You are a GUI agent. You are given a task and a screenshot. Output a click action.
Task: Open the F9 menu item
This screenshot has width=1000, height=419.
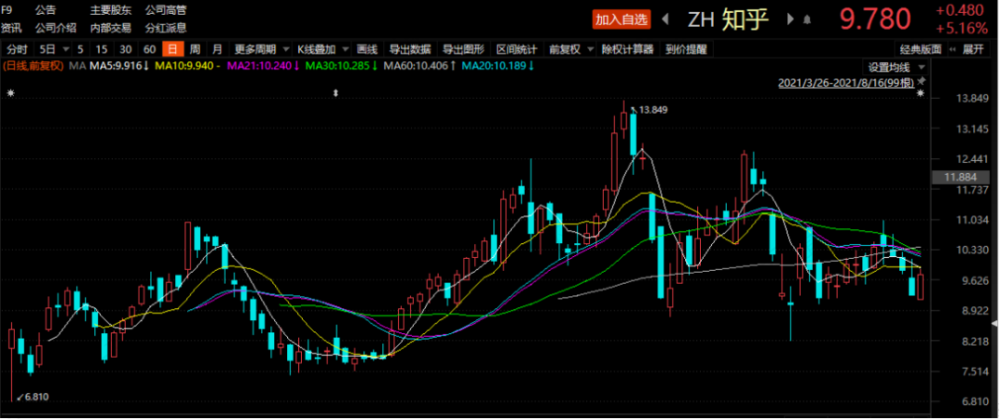7,10
